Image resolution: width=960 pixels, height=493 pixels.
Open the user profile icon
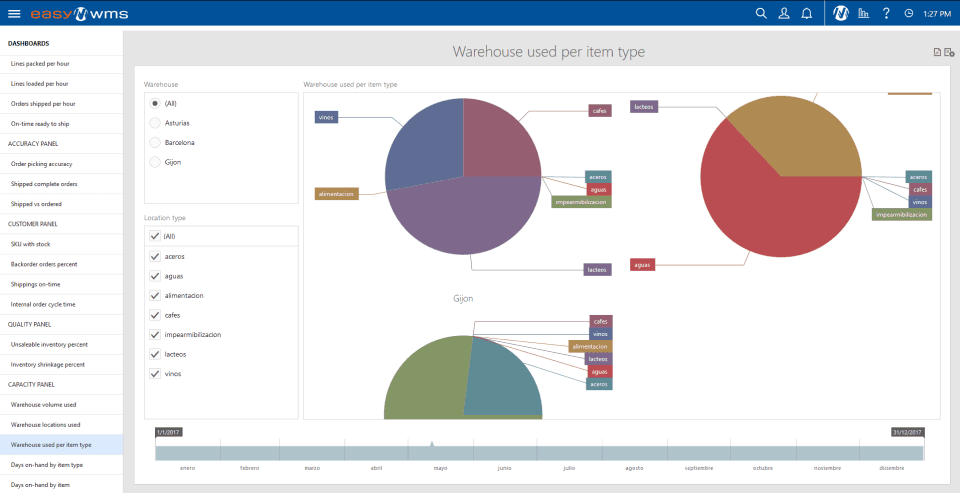pos(784,13)
